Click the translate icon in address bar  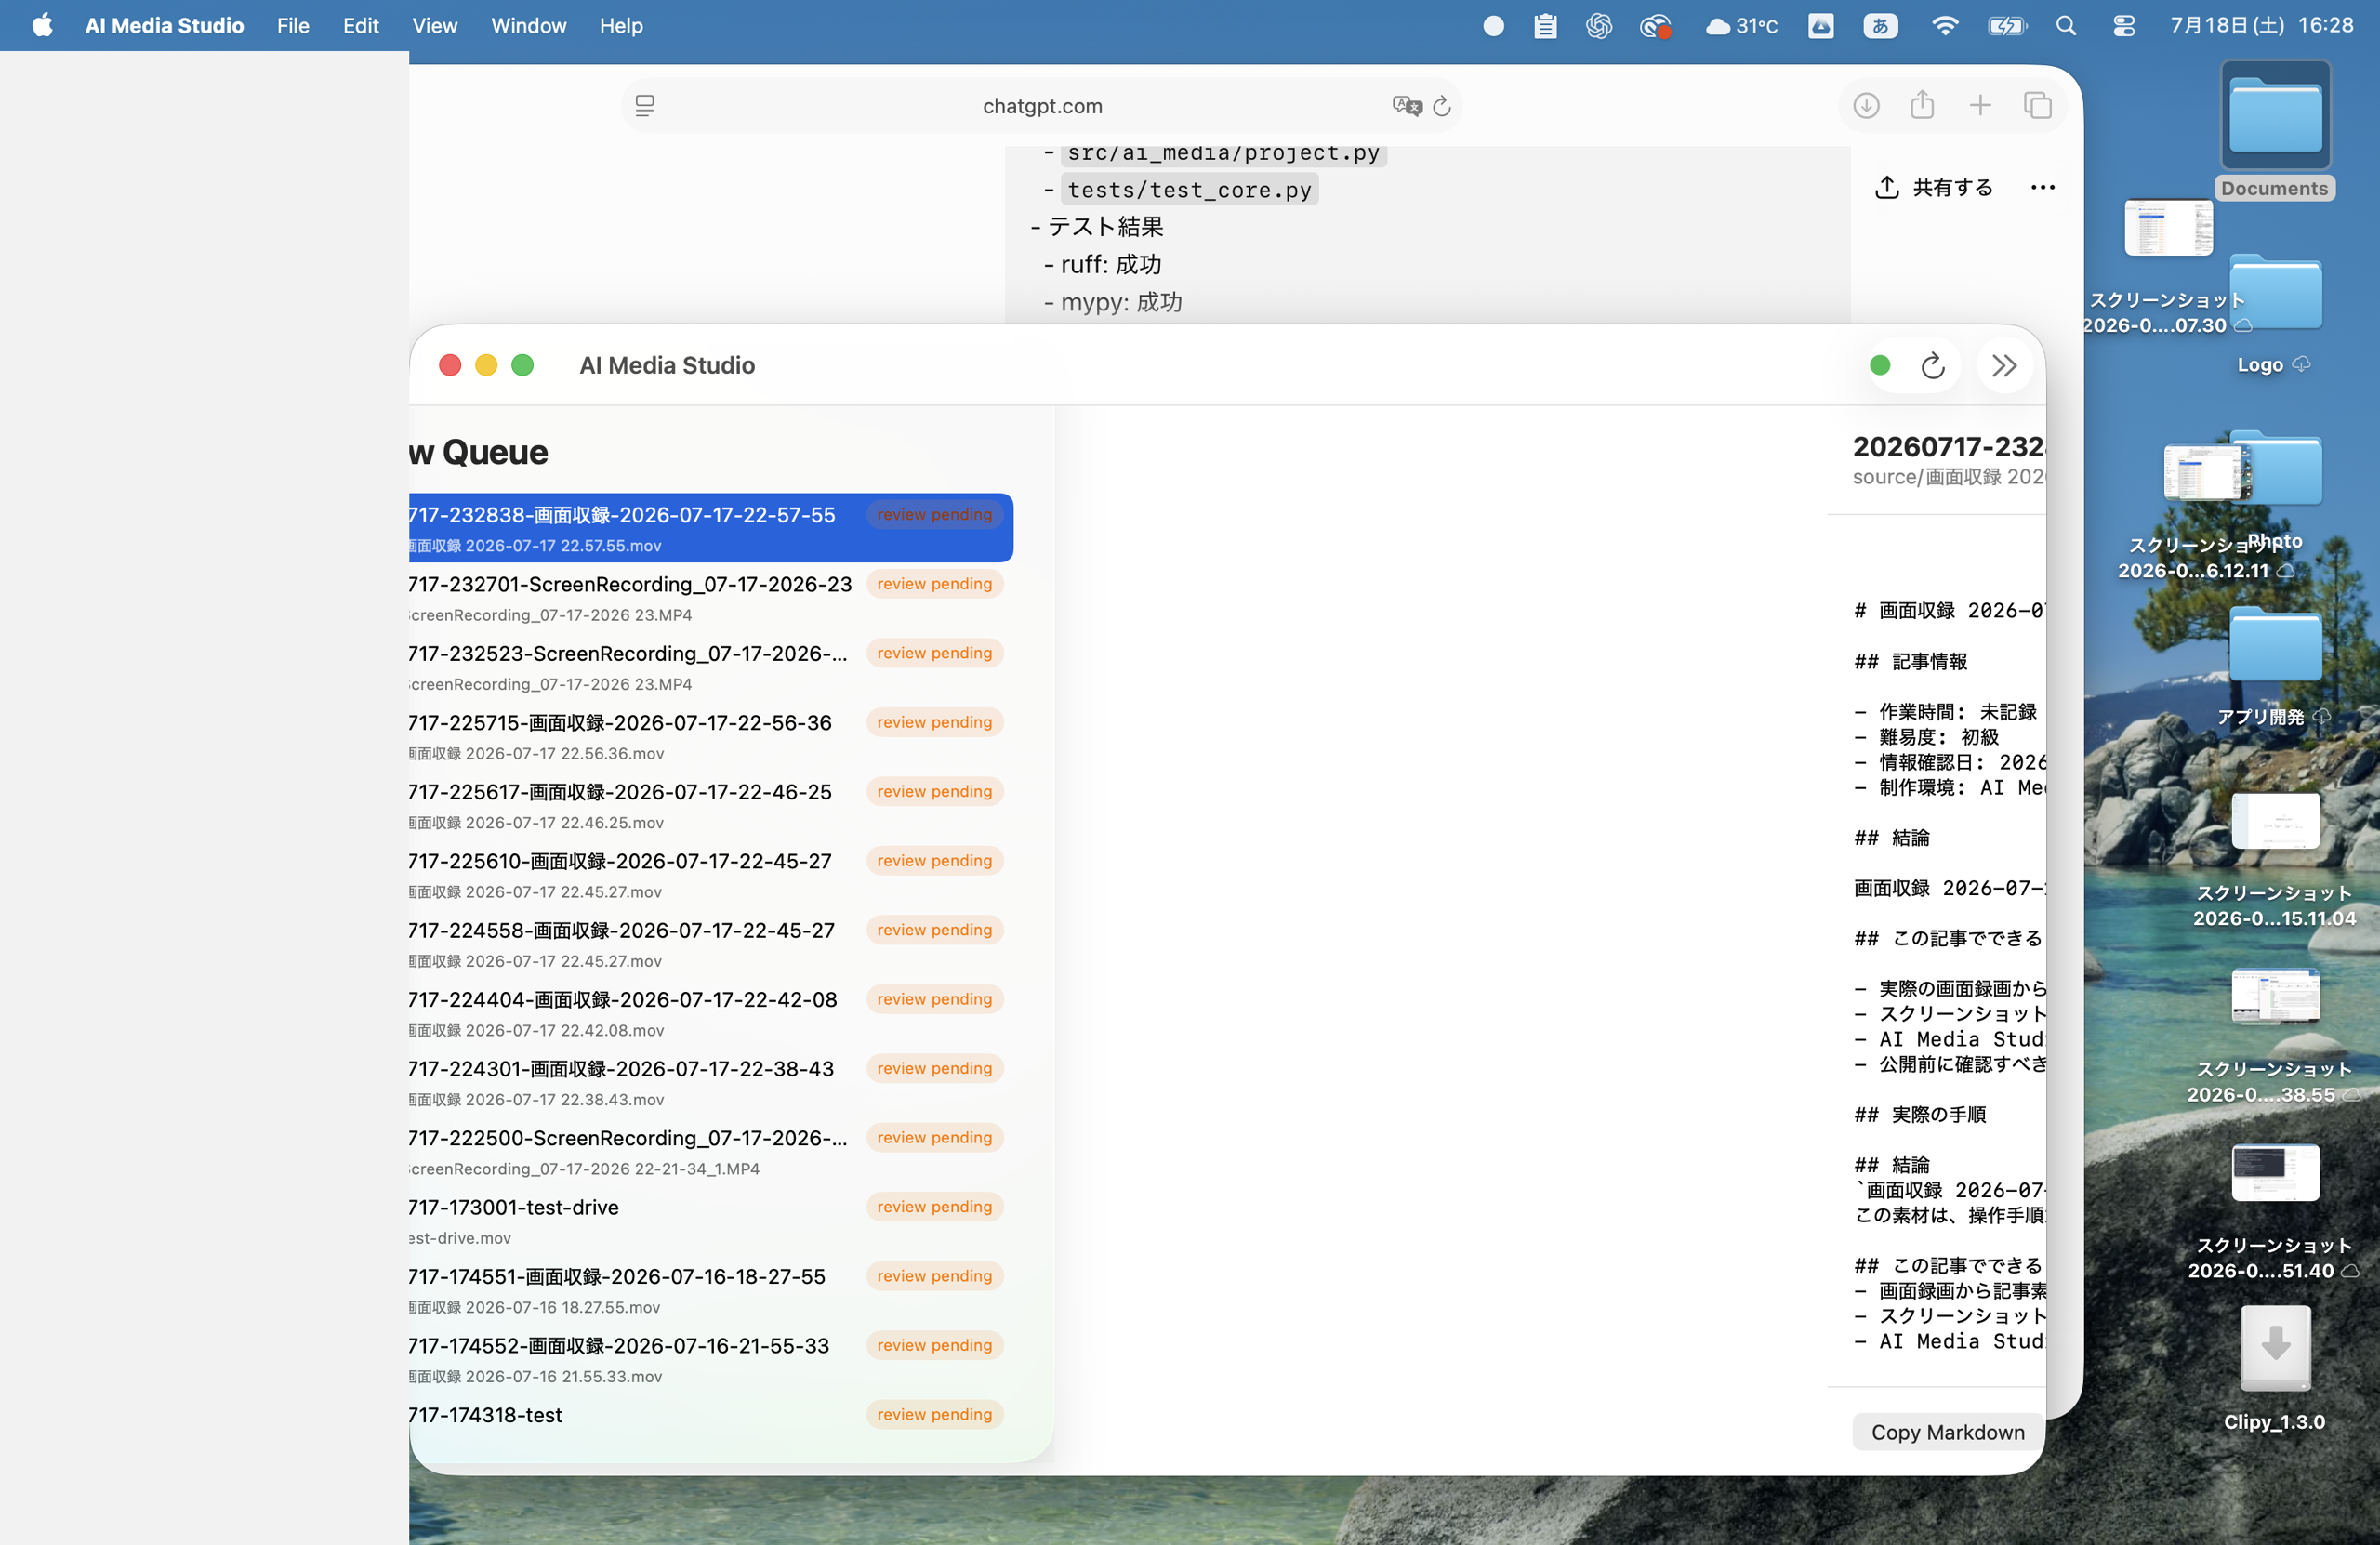tap(1406, 106)
